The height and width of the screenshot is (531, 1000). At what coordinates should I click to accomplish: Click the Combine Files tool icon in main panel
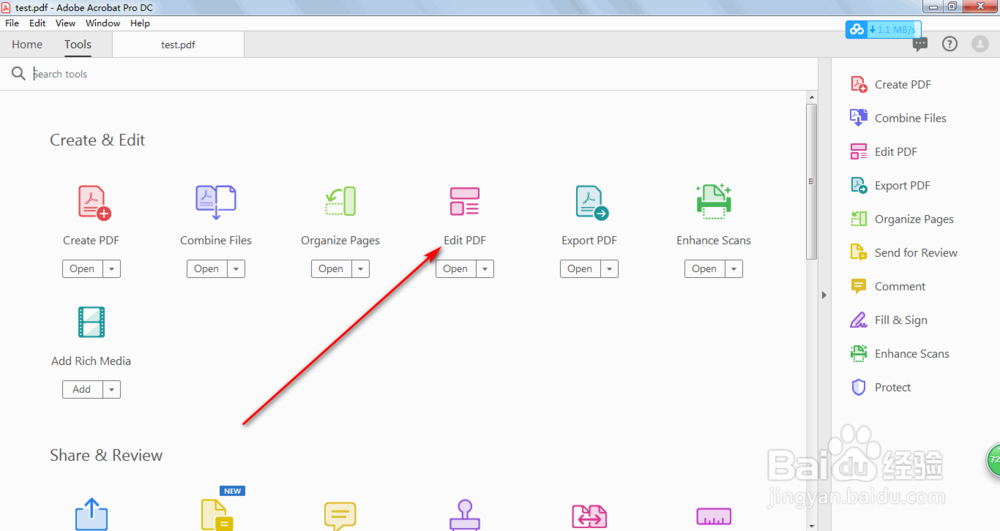tap(216, 202)
